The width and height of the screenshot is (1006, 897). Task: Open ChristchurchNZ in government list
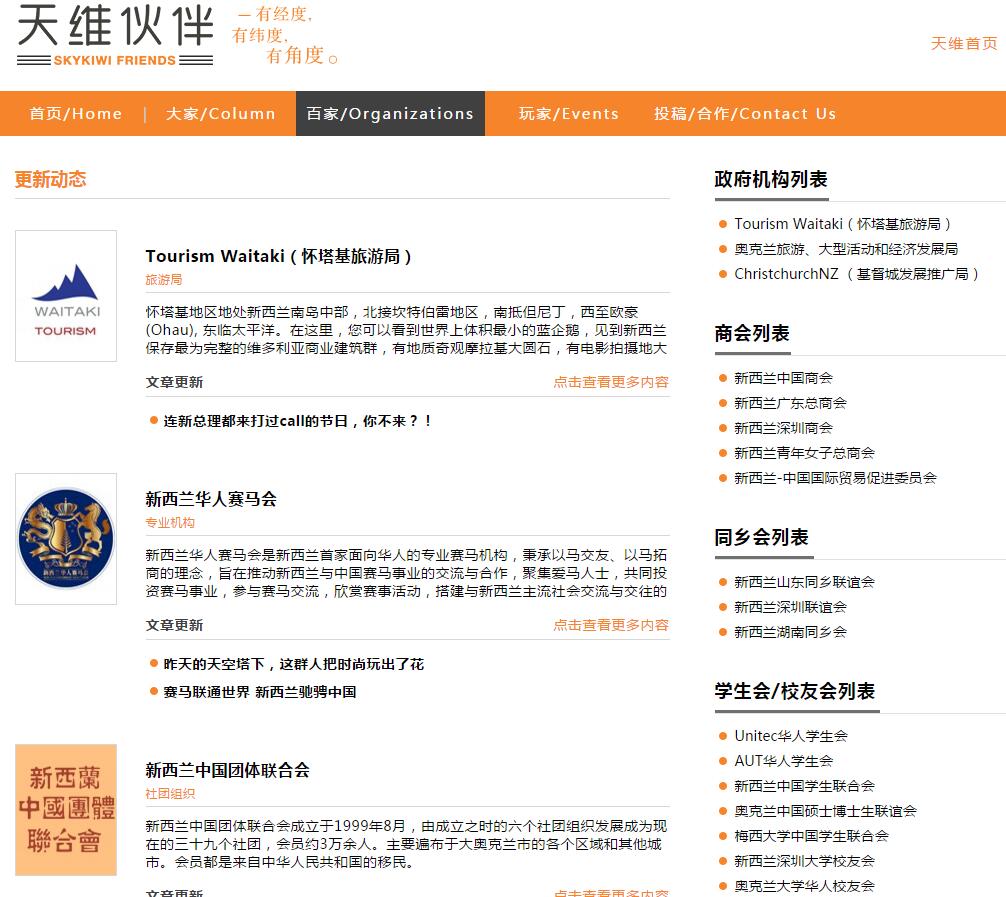pyautogui.click(x=856, y=274)
